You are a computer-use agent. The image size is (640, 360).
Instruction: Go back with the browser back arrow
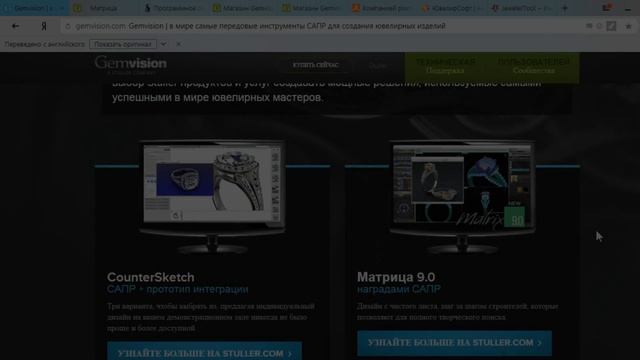coord(16,26)
